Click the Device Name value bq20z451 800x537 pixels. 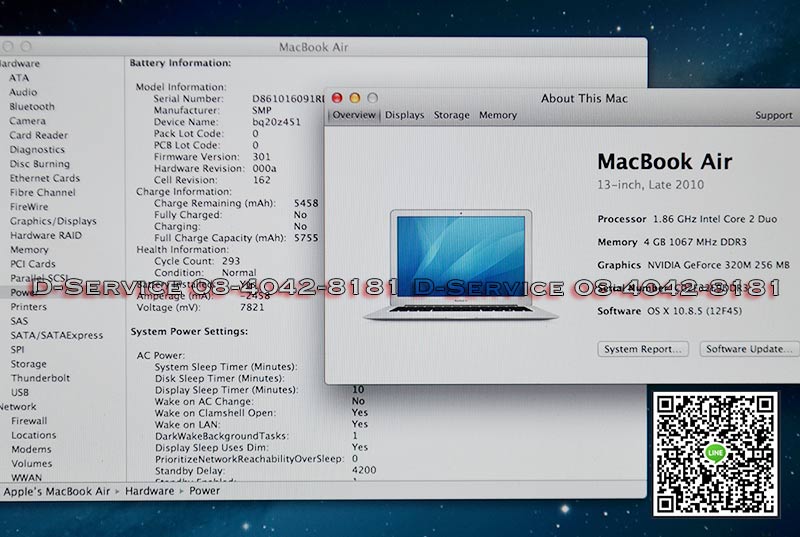277,122
